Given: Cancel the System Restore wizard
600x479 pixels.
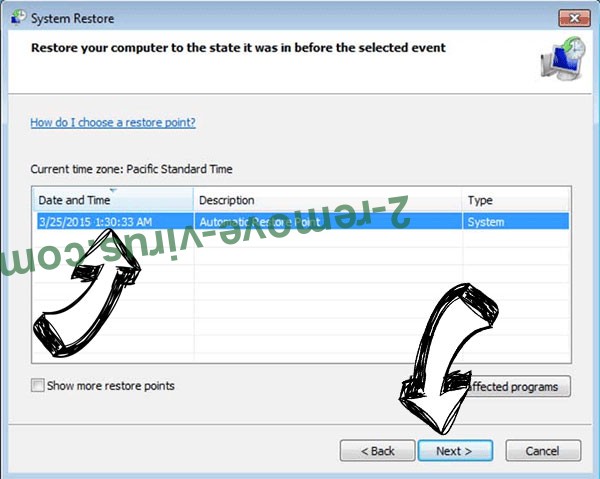Looking at the screenshot, I should click(x=543, y=451).
